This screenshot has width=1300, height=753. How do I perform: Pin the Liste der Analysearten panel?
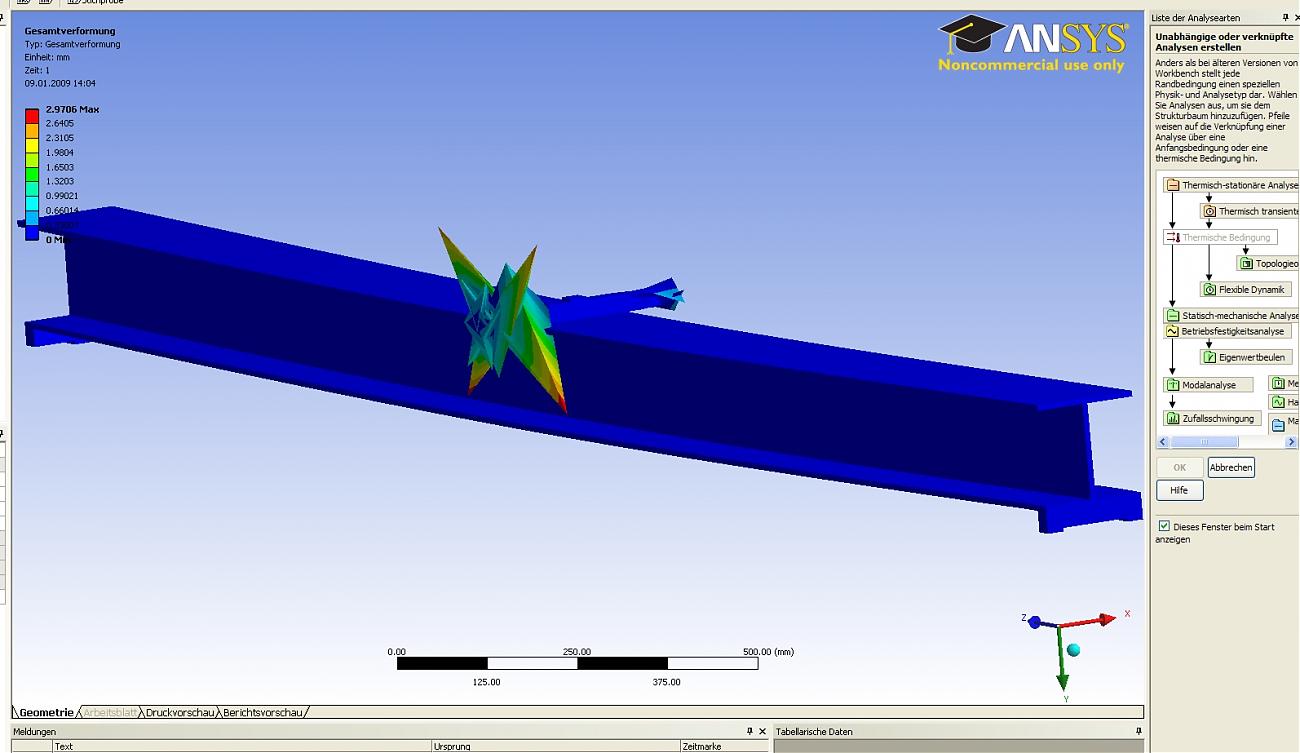1286,18
